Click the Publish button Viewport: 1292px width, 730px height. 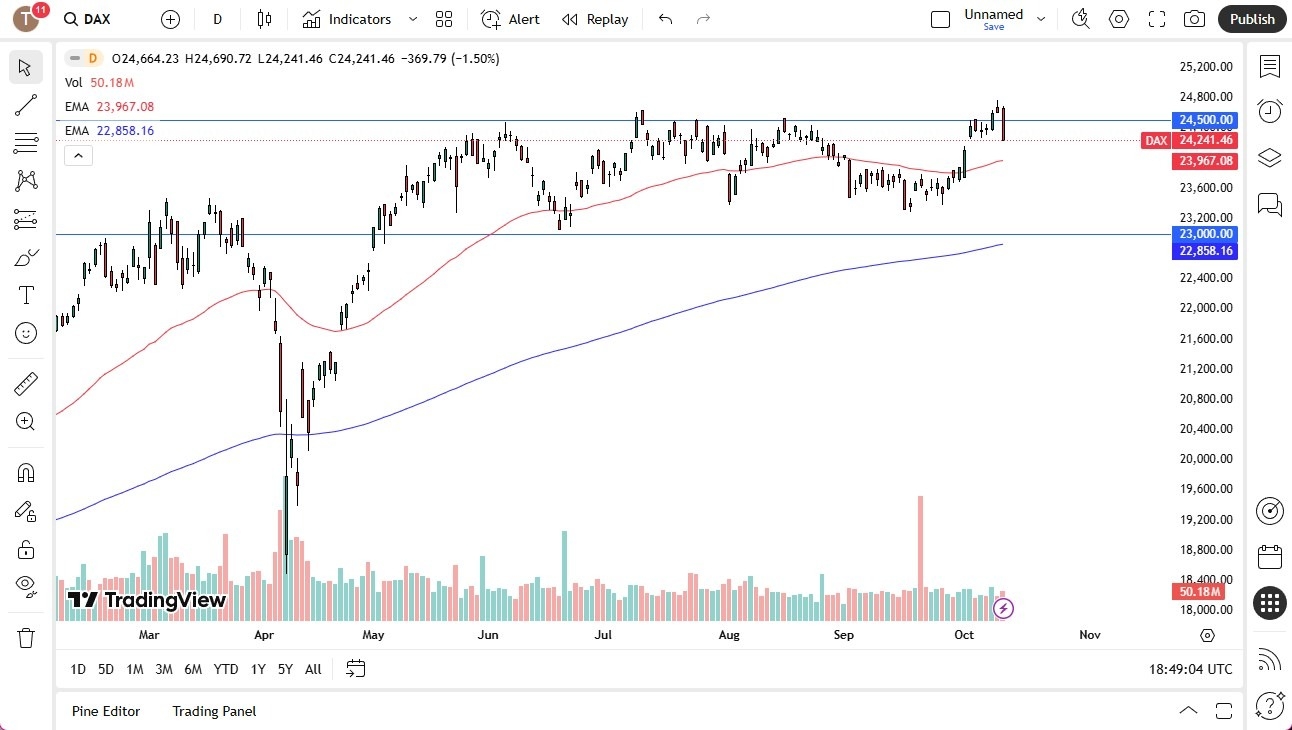tap(1251, 19)
